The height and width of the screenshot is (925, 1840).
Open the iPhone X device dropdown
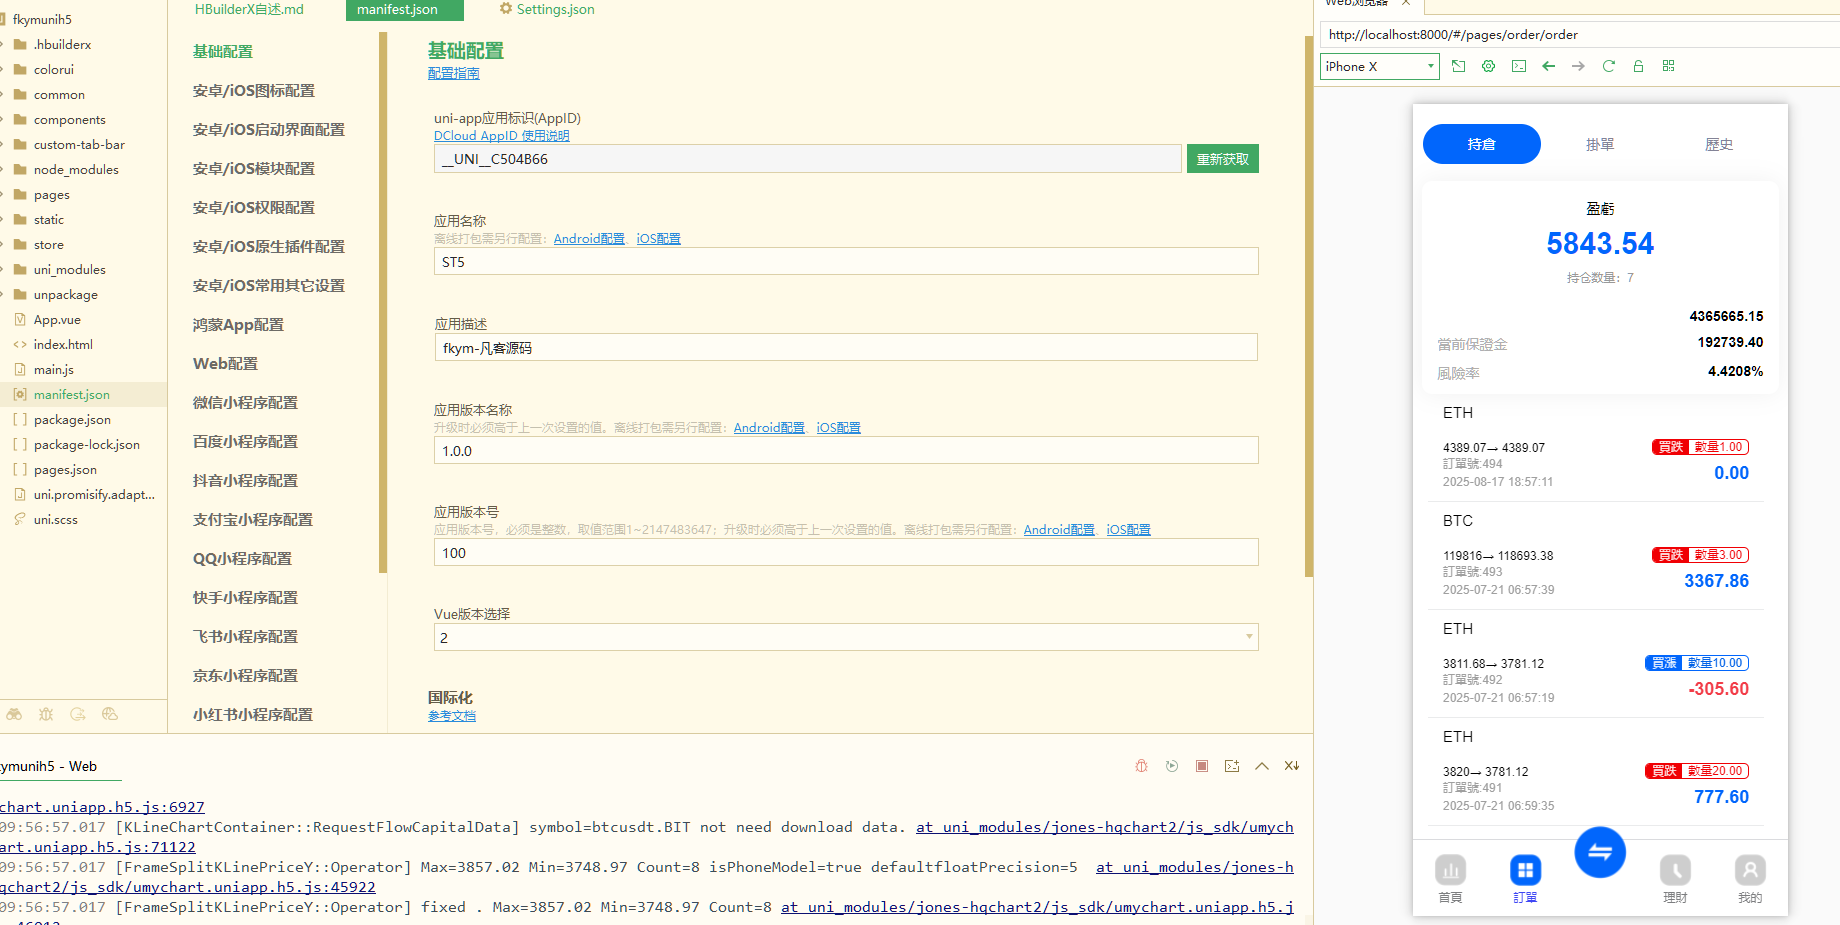pyautogui.click(x=1378, y=66)
